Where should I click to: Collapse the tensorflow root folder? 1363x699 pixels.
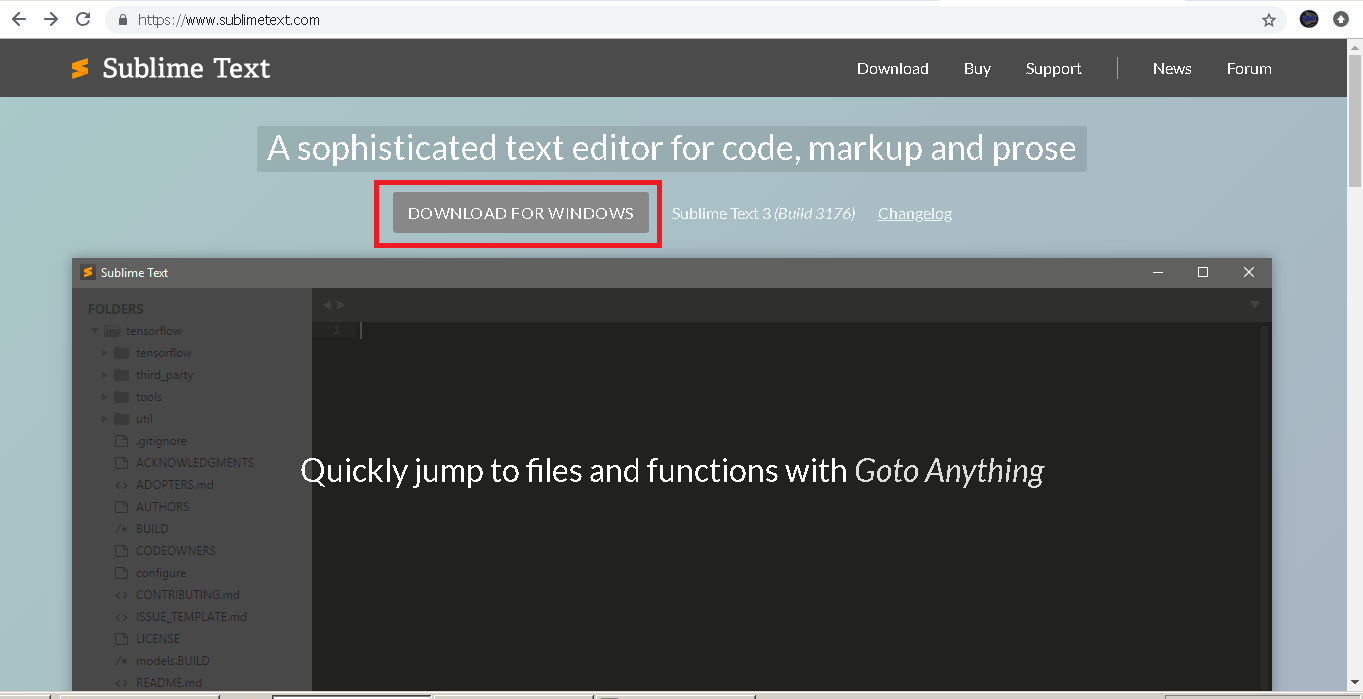pos(95,330)
